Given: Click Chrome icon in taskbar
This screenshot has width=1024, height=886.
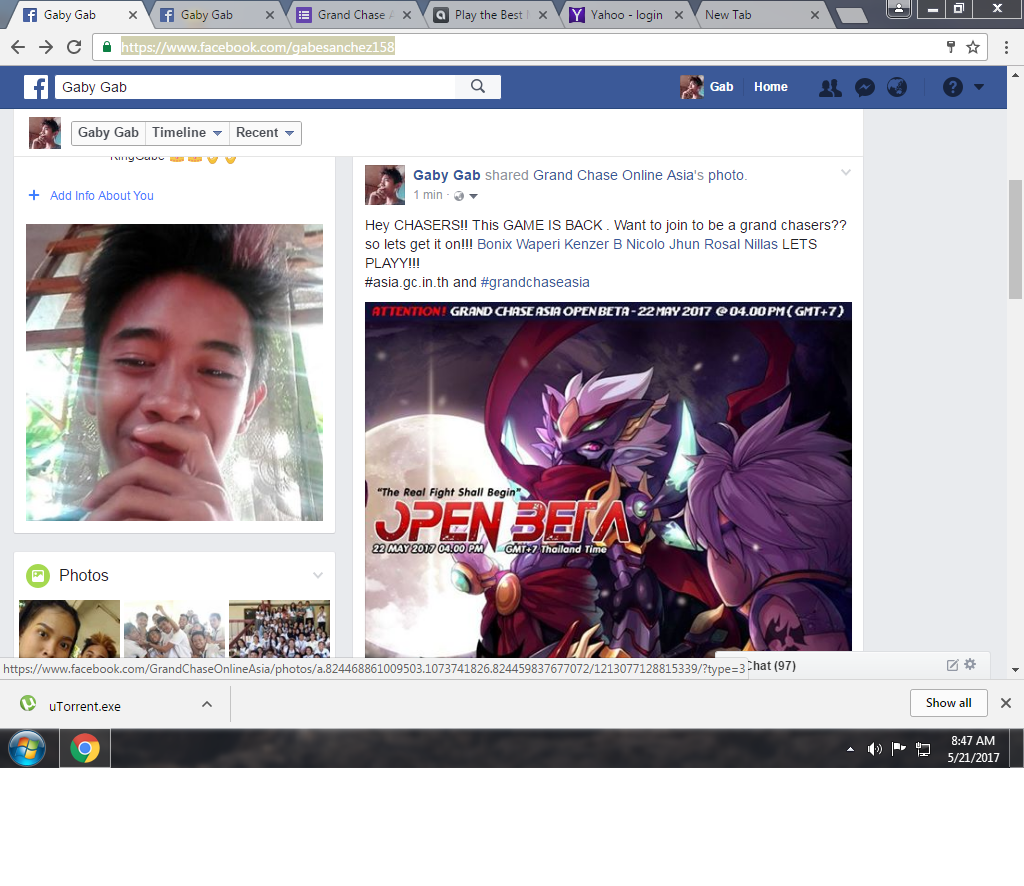Looking at the screenshot, I should click(85, 748).
